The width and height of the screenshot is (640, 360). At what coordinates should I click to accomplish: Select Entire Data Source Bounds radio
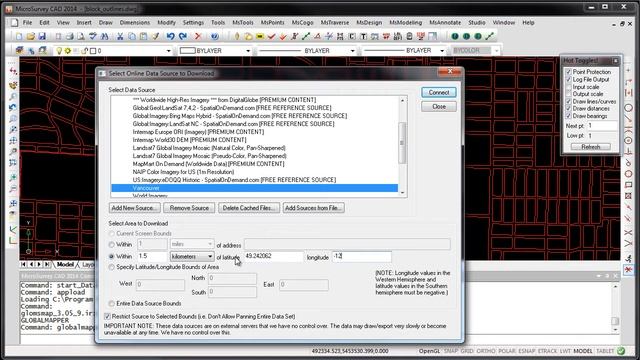click(x=111, y=304)
